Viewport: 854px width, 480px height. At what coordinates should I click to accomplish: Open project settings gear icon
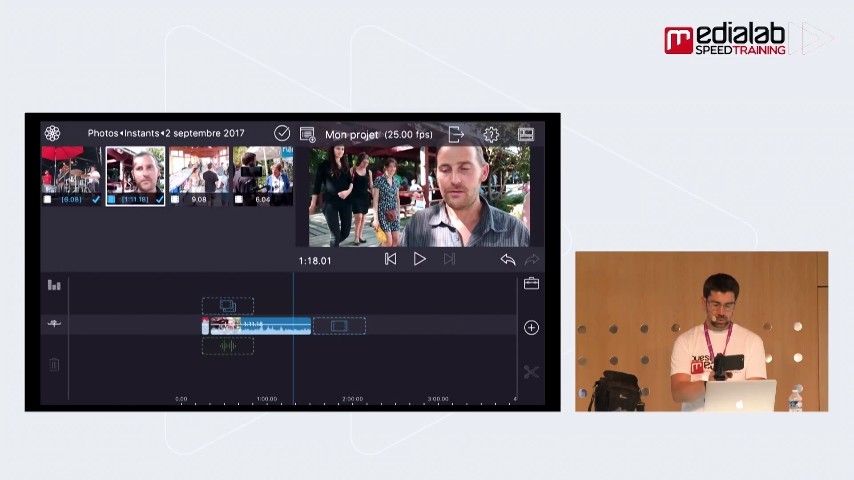click(x=491, y=134)
